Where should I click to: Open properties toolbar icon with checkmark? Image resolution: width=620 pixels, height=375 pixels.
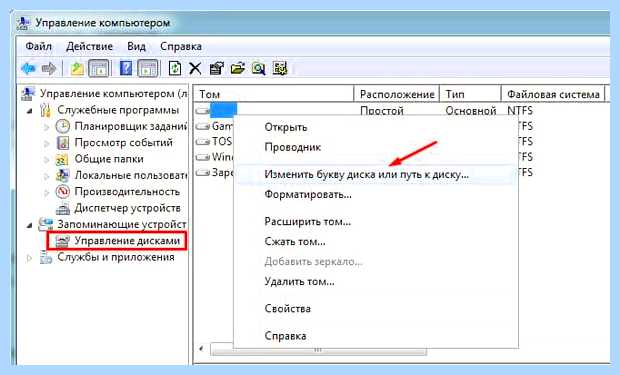point(216,68)
